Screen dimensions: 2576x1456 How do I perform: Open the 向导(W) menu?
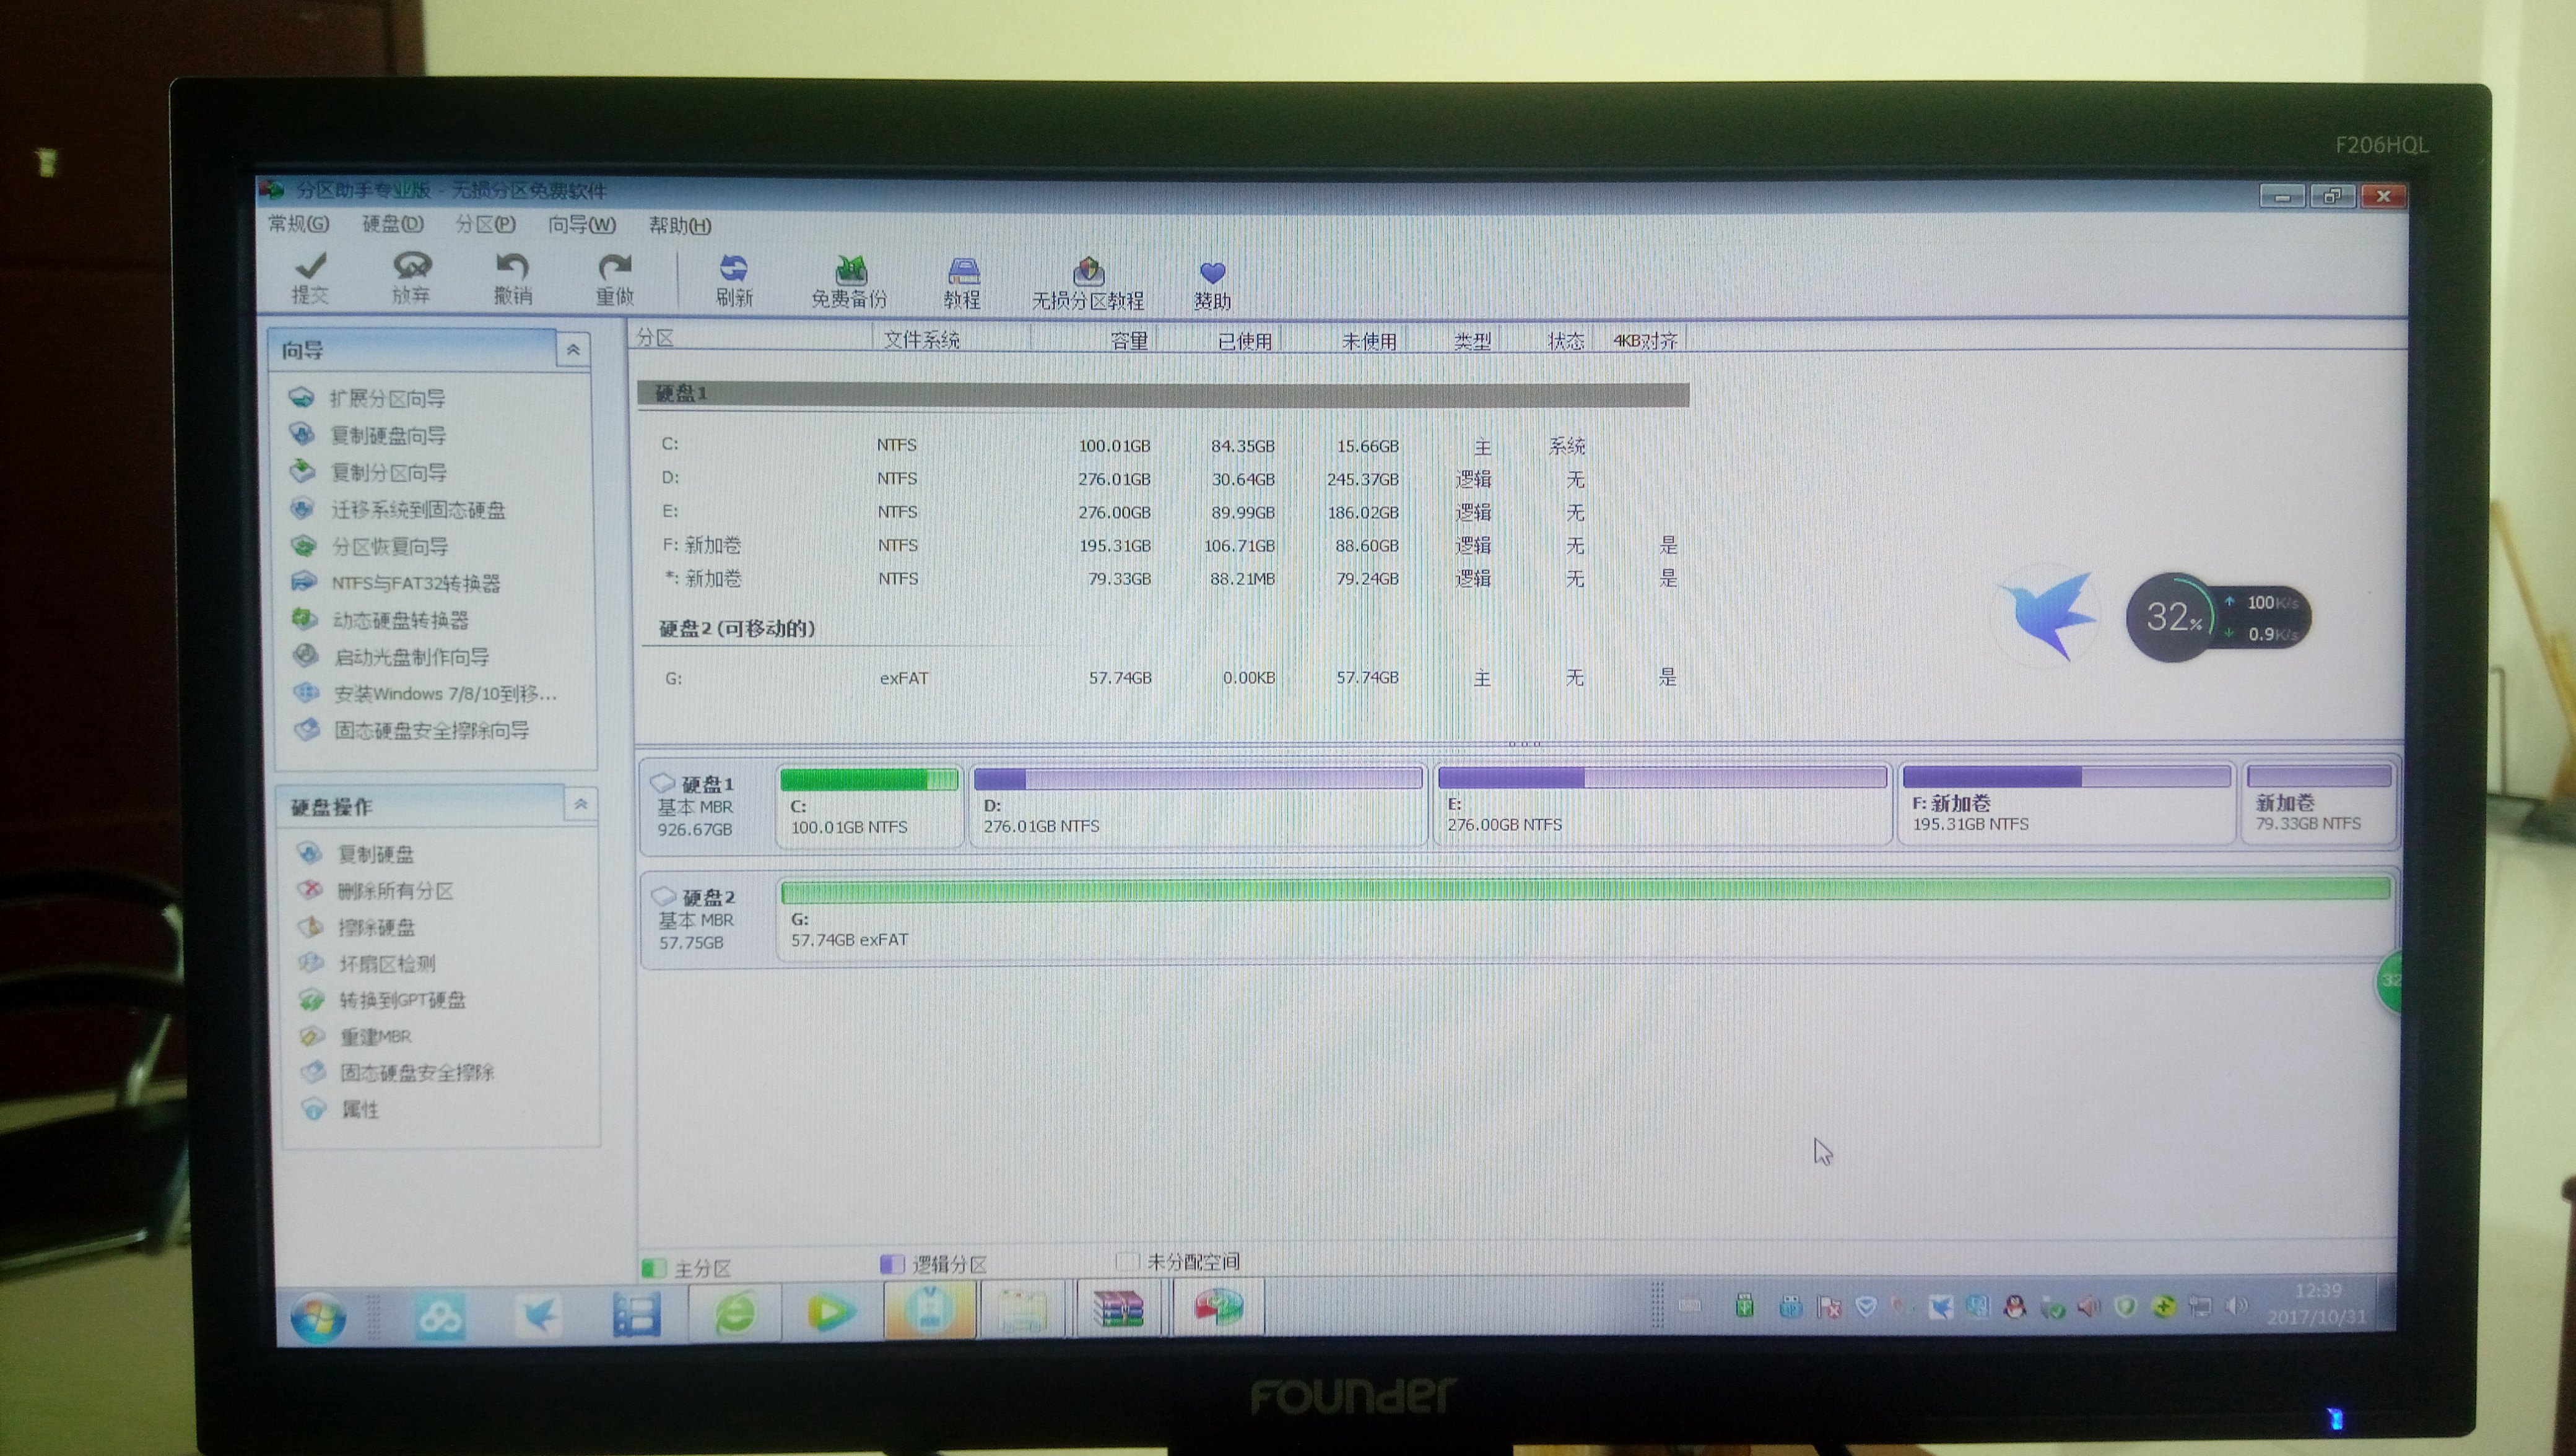coord(582,225)
